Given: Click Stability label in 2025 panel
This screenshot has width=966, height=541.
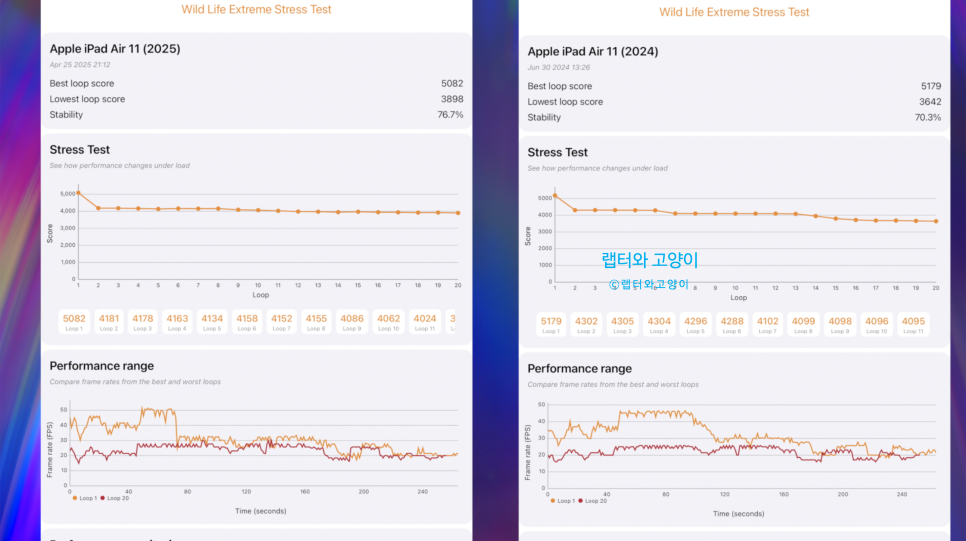Looking at the screenshot, I should pyautogui.click(x=66, y=115).
